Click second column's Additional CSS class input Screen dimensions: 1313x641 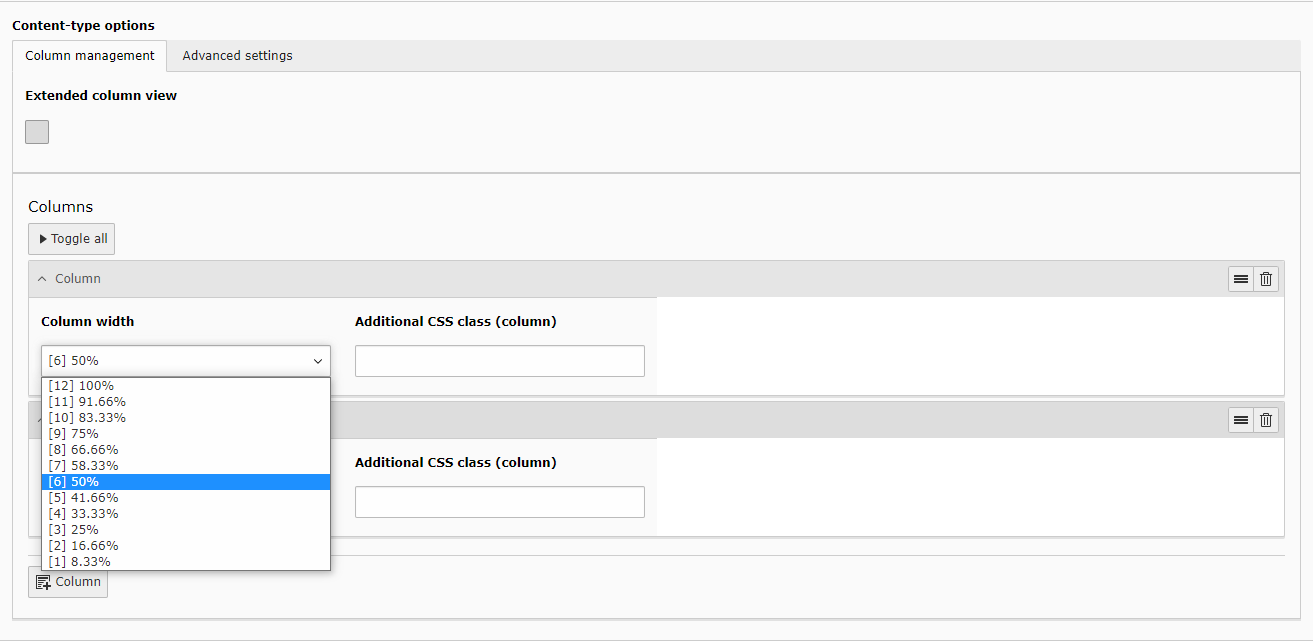click(499, 502)
